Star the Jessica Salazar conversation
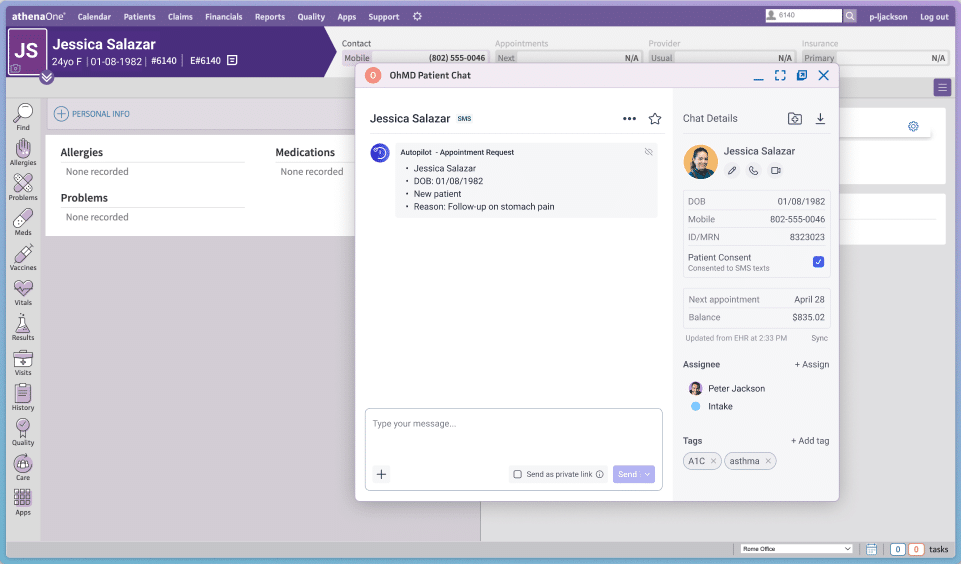Image resolution: width=961 pixels, height=564 pixels. pos(655,119)
